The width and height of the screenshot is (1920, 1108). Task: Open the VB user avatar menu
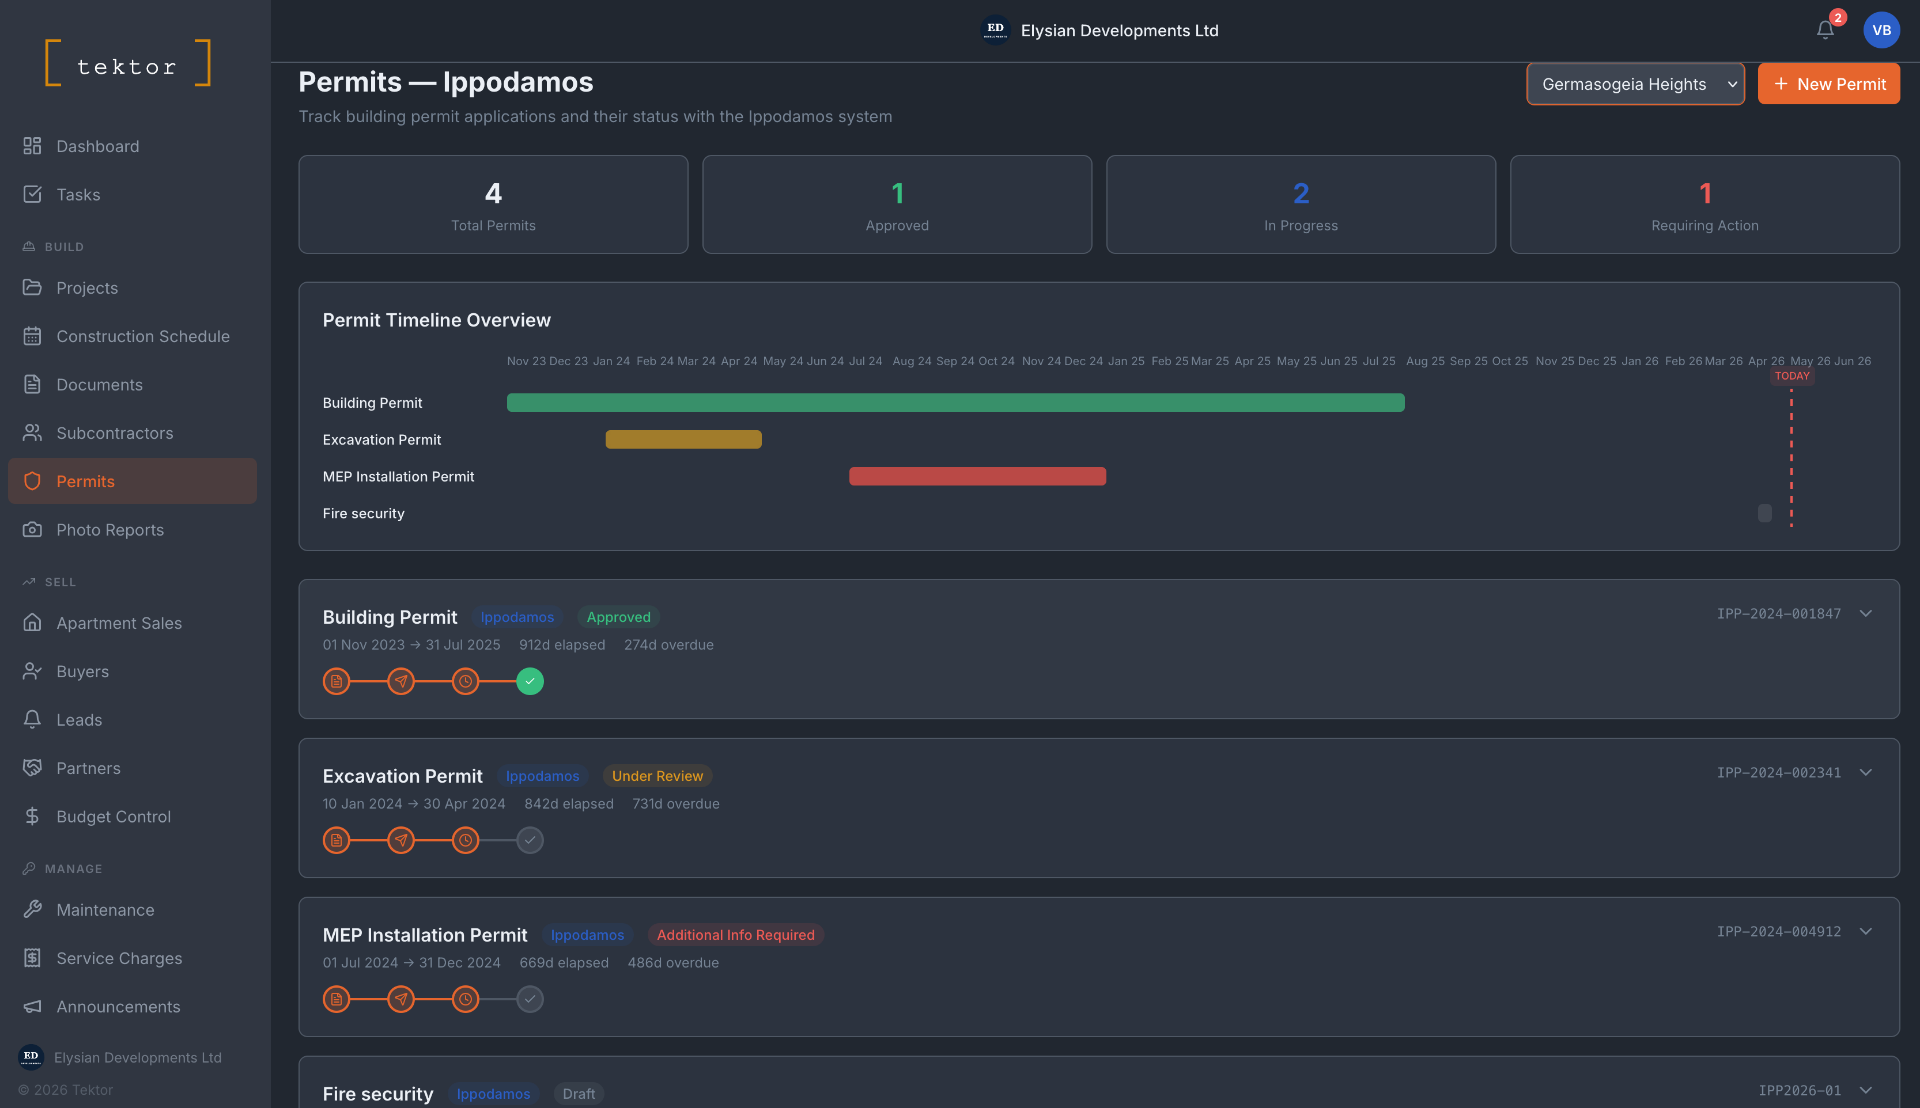(x=1881, y=30)
